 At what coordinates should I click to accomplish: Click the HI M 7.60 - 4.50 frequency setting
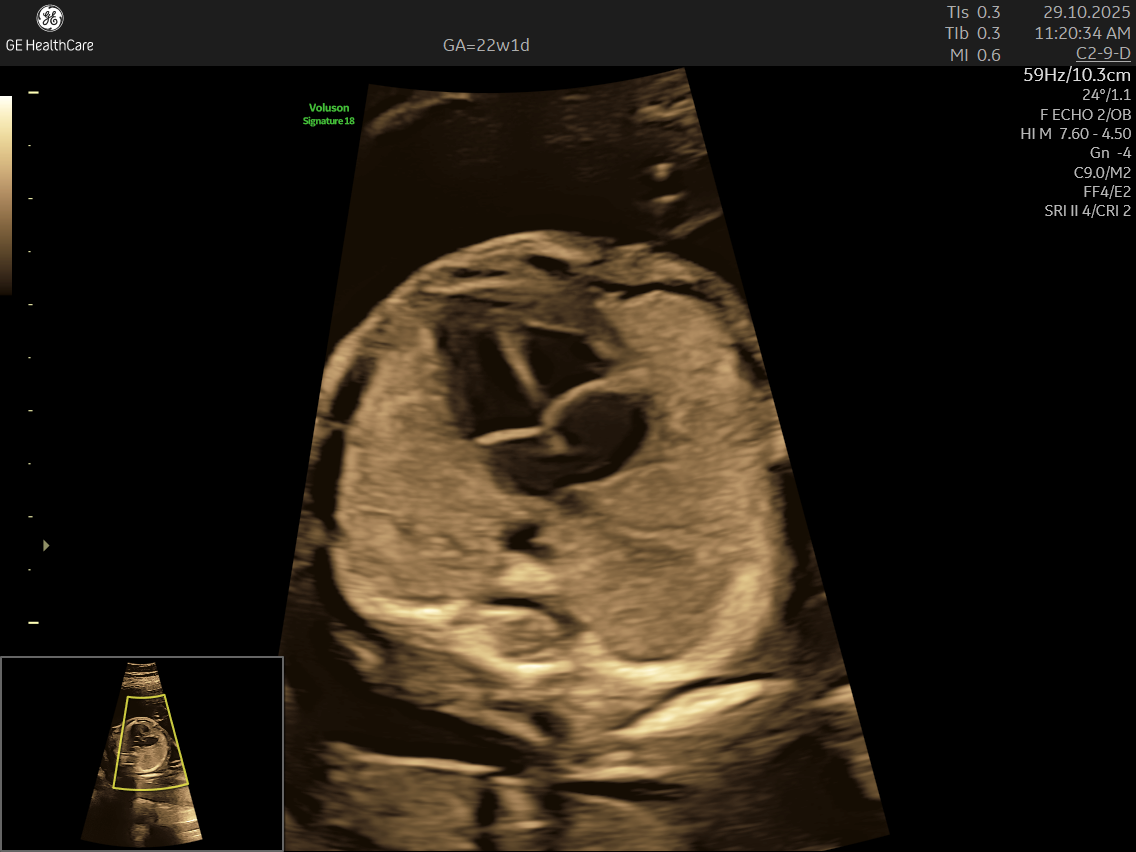(x=1075, y=134)
